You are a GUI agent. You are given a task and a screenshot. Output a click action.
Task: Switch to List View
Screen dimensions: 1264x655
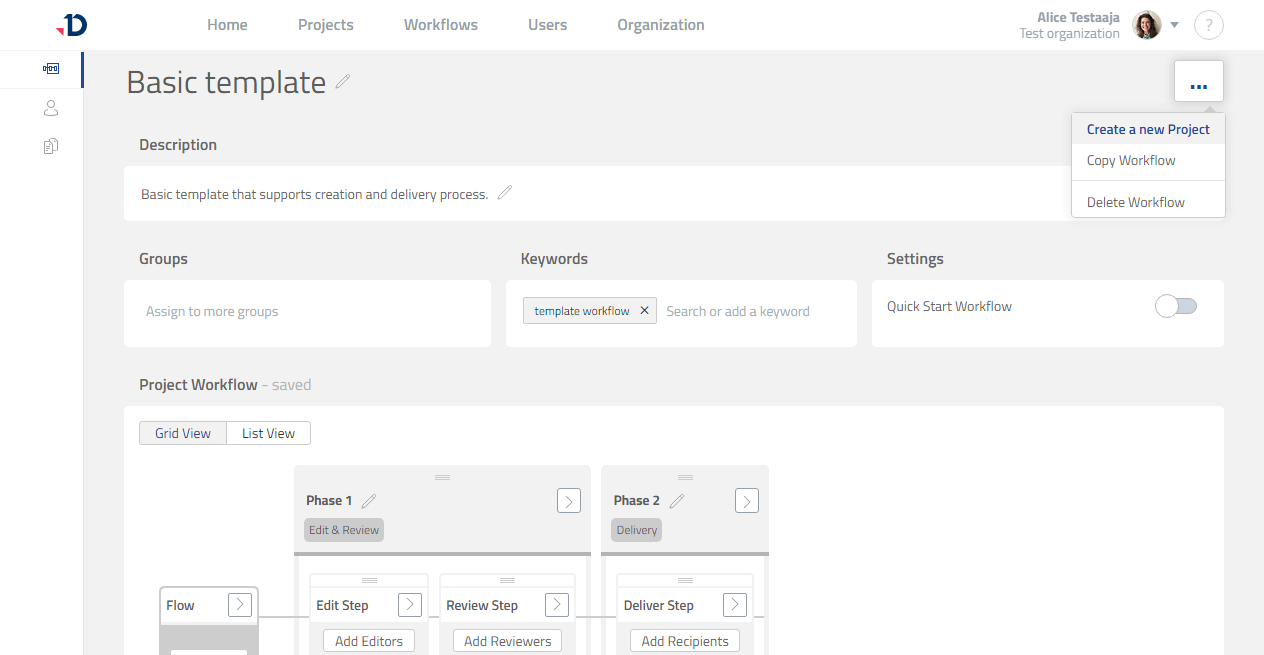[268, 432]
